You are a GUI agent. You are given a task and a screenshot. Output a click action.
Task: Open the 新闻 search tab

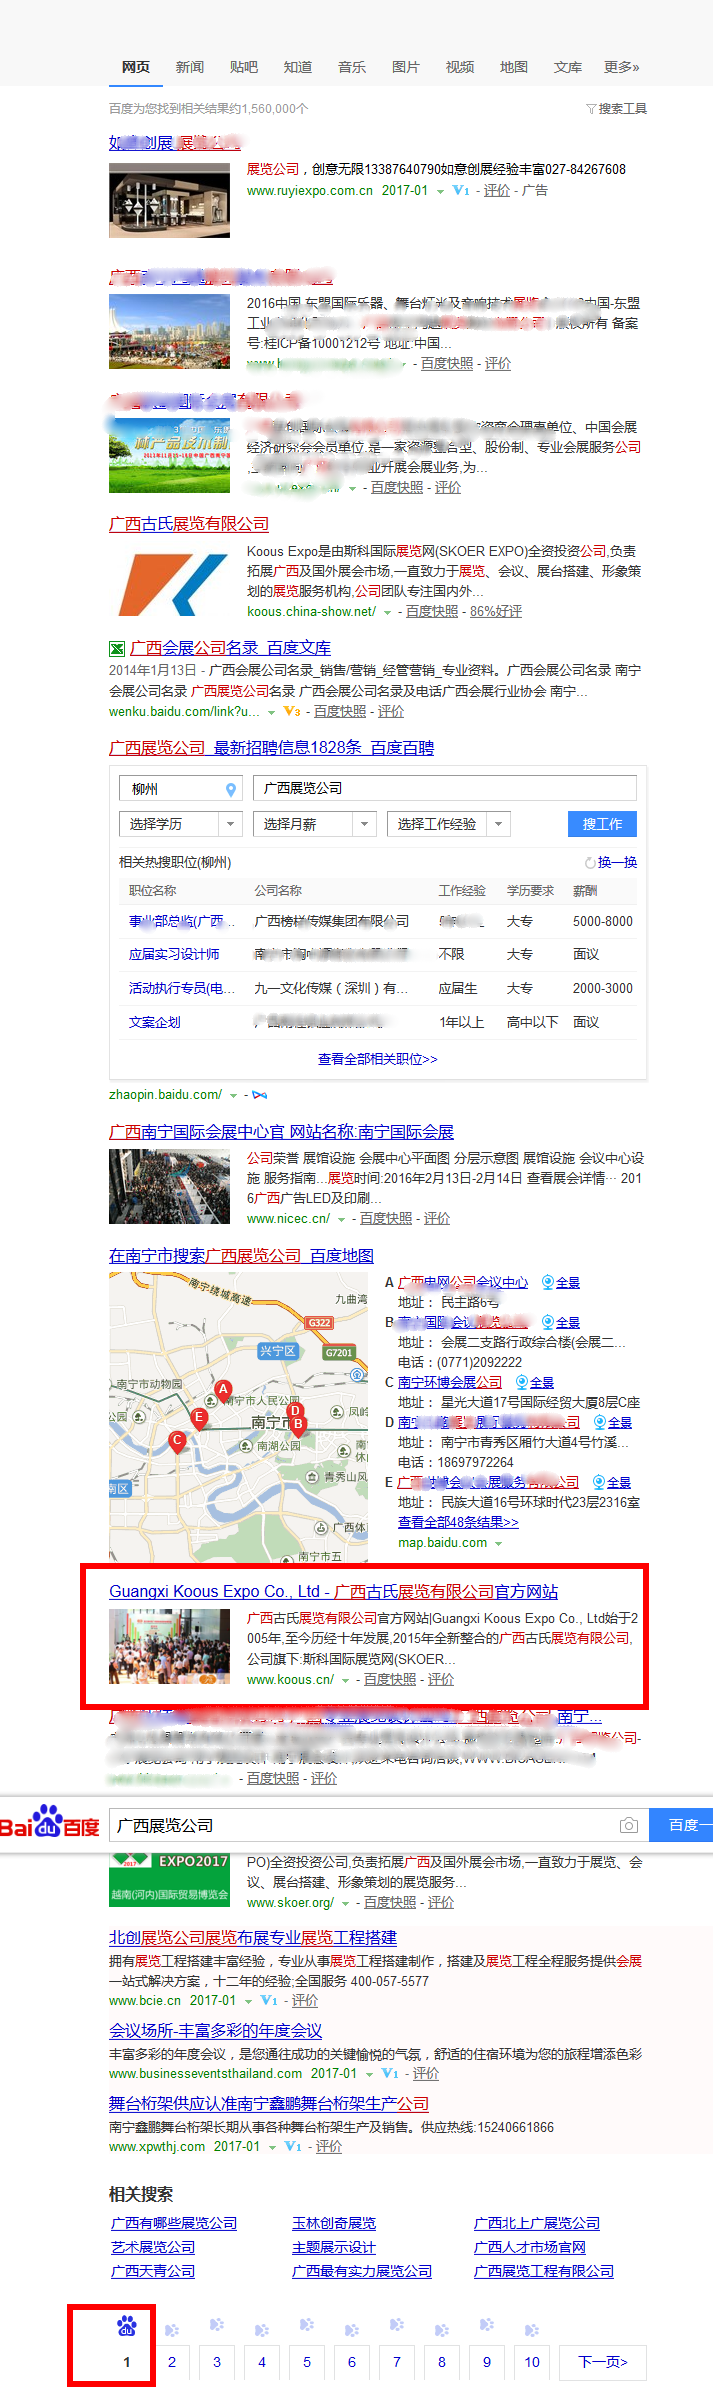point(190,67)
